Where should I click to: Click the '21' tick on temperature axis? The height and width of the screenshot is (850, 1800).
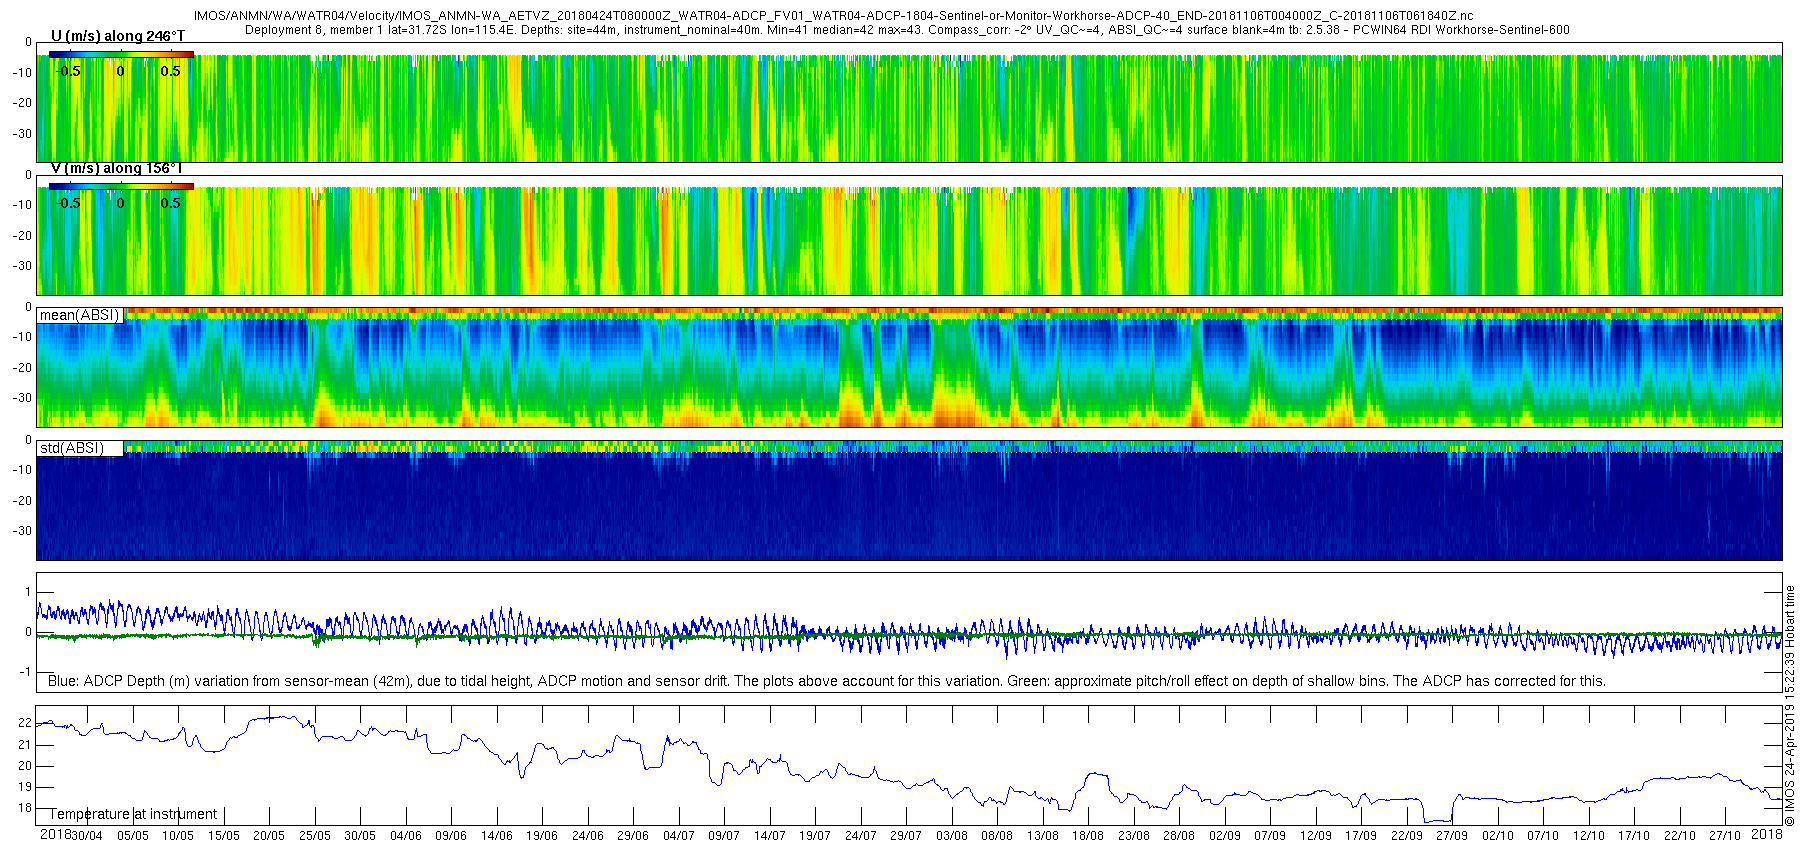pyautogui.click(x=26, y=745)
